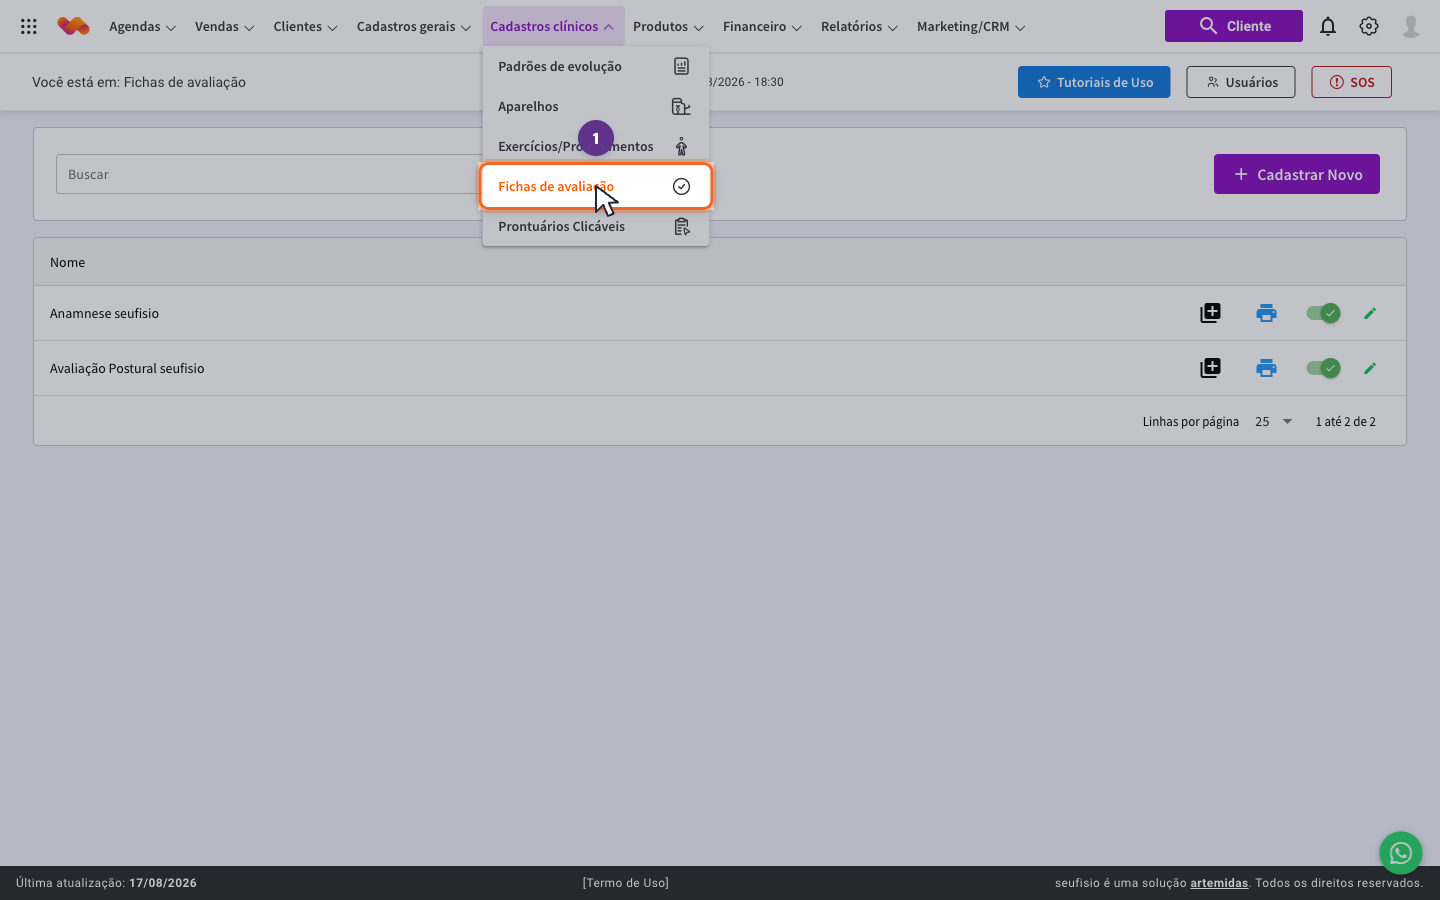Duplicate the Anamnese seufisio form

tap(1210, 313)
